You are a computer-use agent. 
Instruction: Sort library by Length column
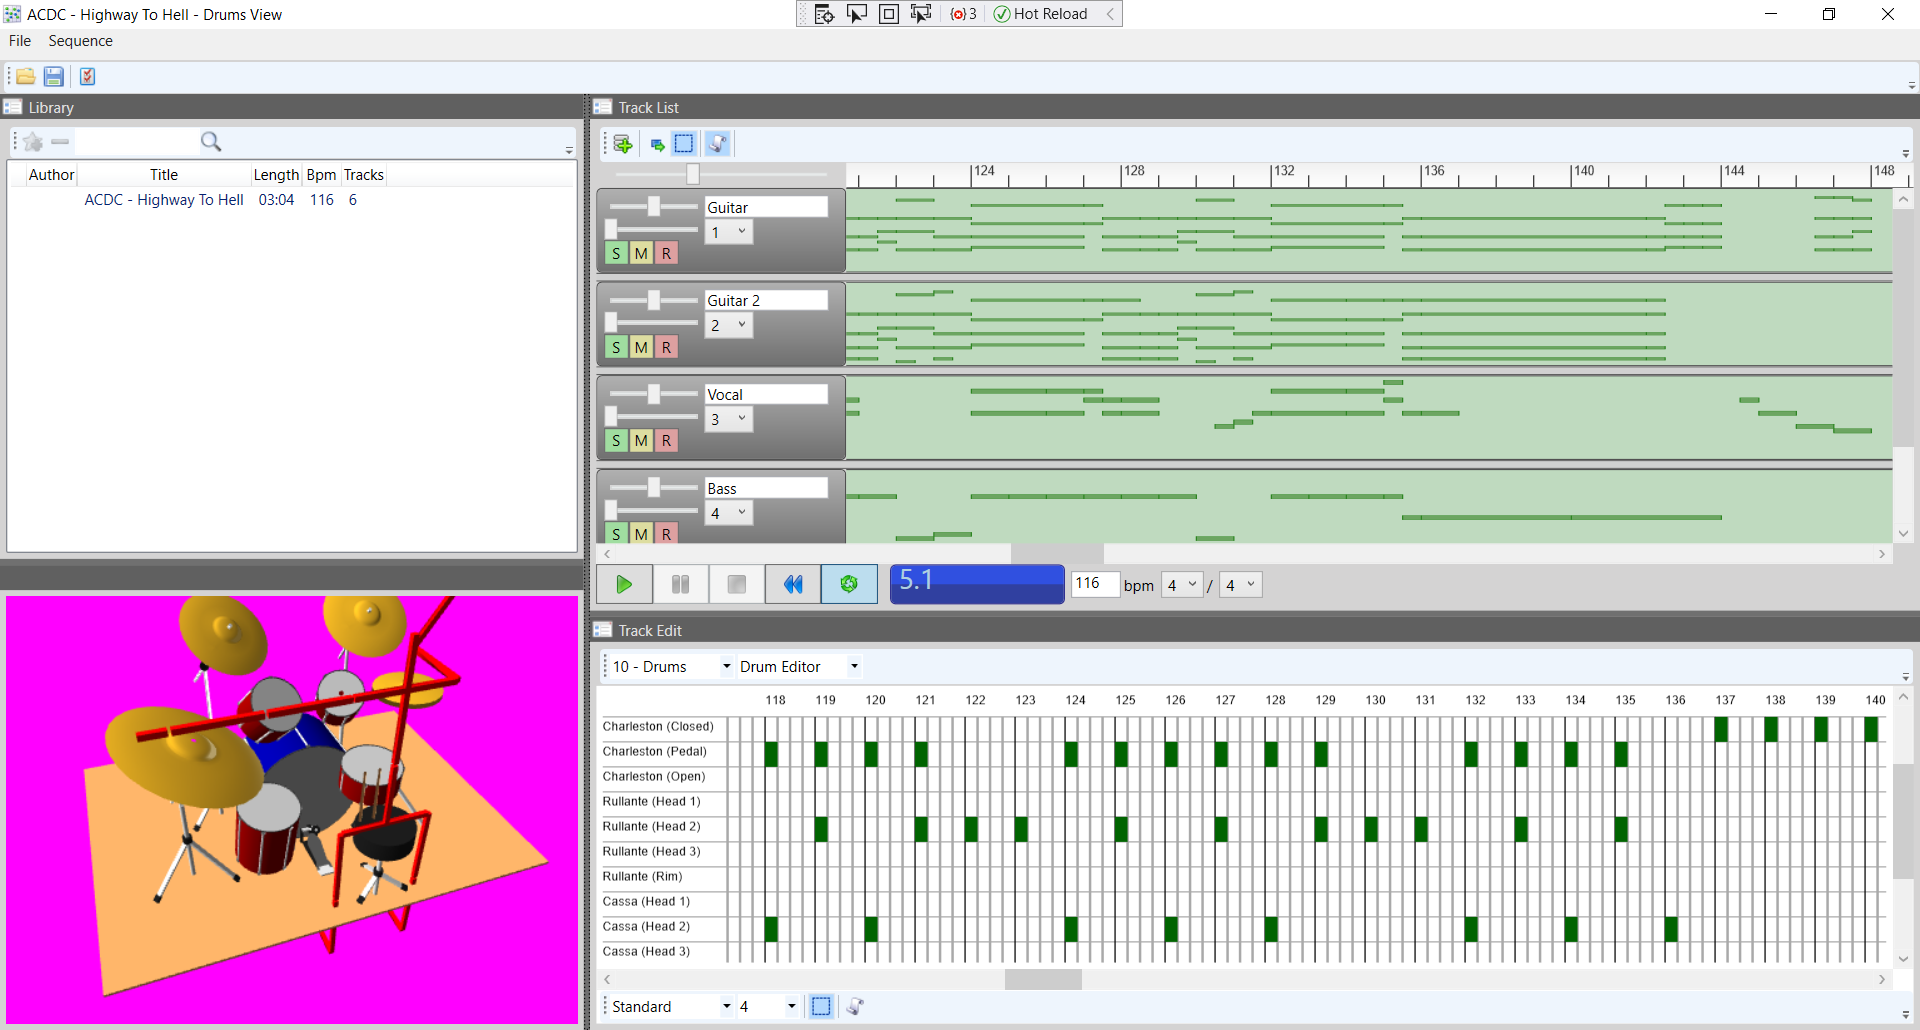point(276,175)
